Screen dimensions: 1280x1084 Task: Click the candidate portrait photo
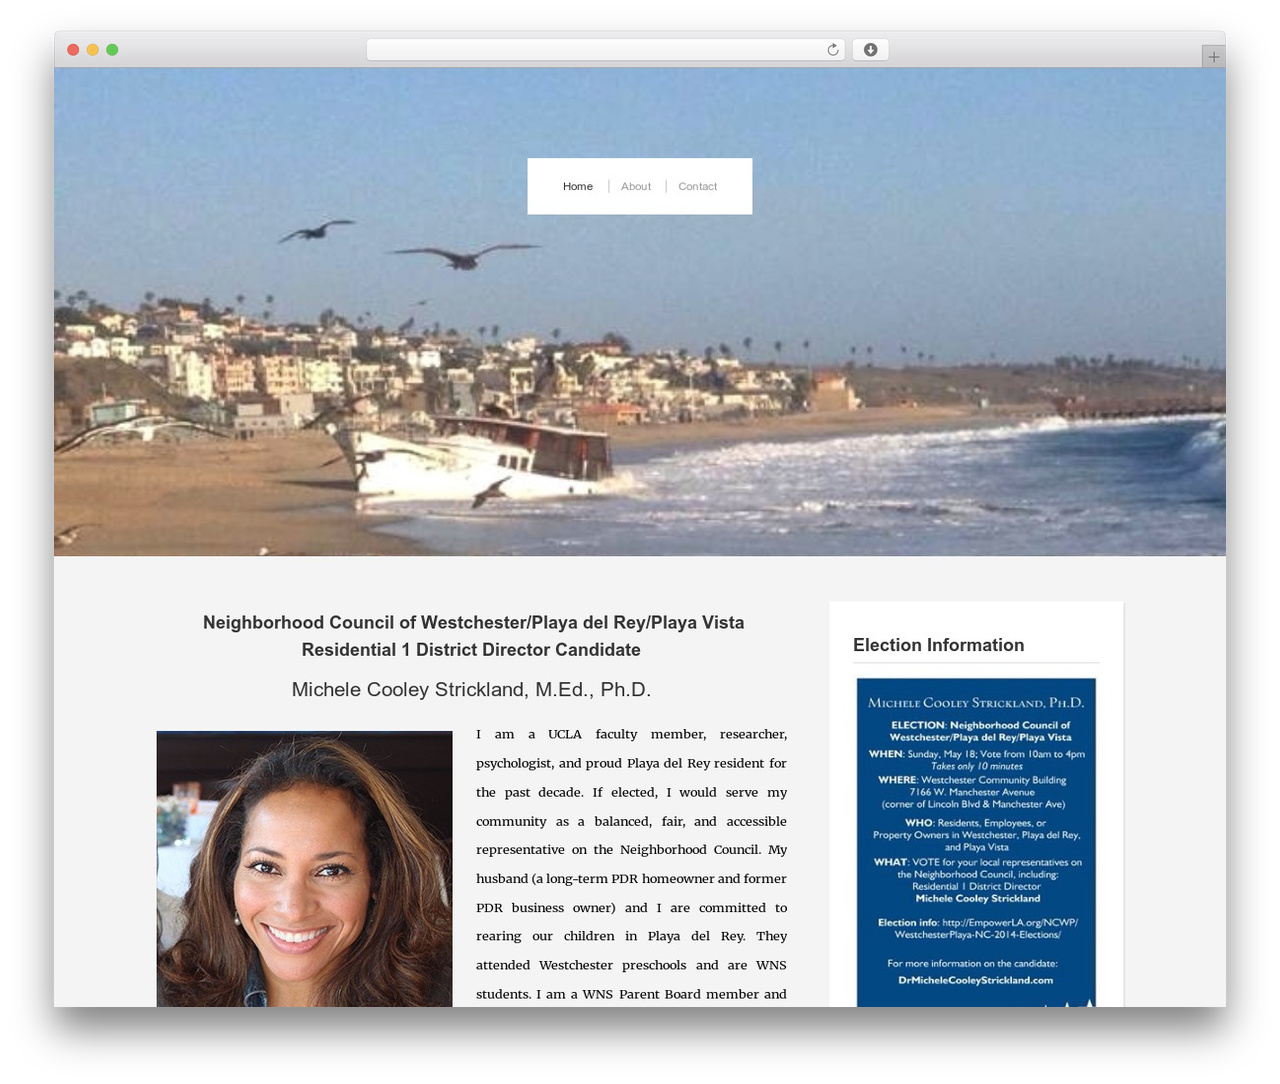tap(304, 869)
